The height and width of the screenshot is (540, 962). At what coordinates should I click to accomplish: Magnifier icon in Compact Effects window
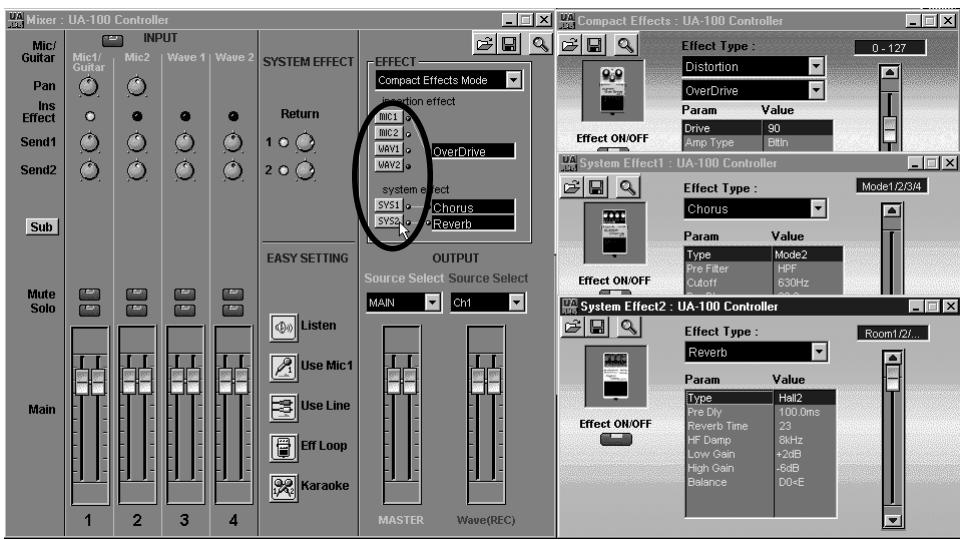pyautogui.click(x=625, y=45)
